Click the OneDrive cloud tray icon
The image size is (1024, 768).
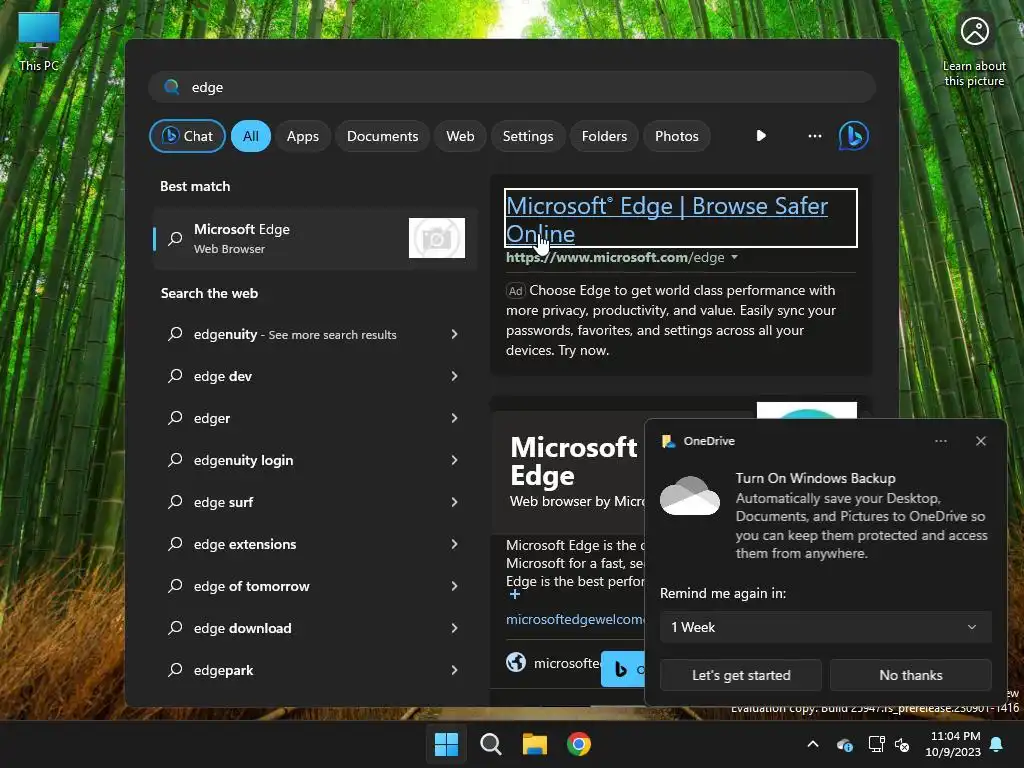[844, 744]
